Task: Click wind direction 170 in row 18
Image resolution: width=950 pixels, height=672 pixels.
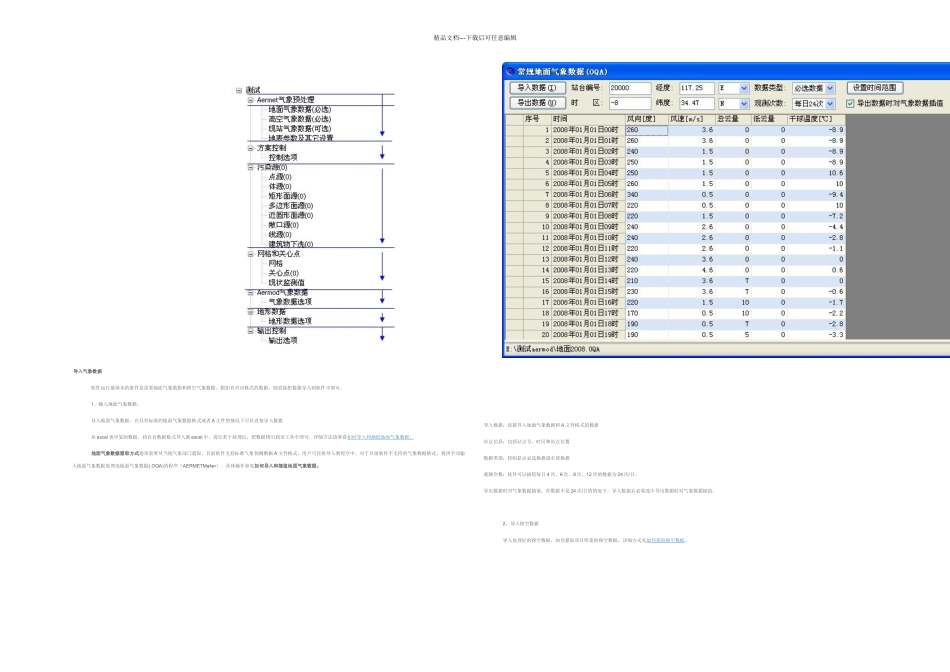Action: [646, 313]
